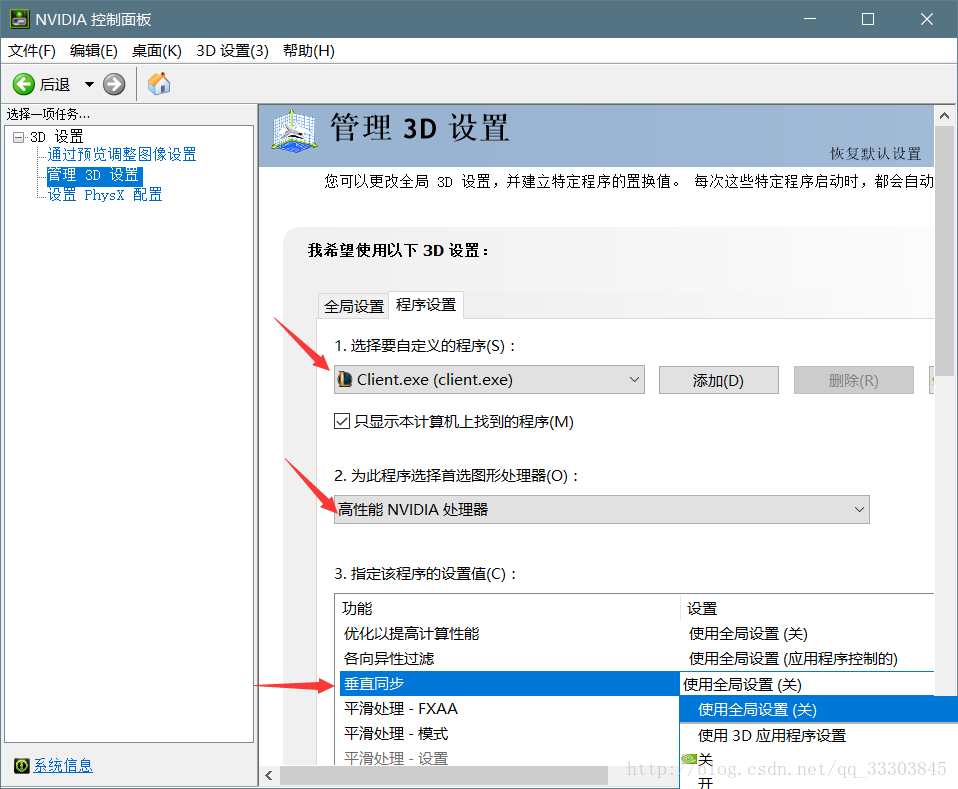Select the 各向异性过滤 feature row
958x789 pixels.
[510, 658]
